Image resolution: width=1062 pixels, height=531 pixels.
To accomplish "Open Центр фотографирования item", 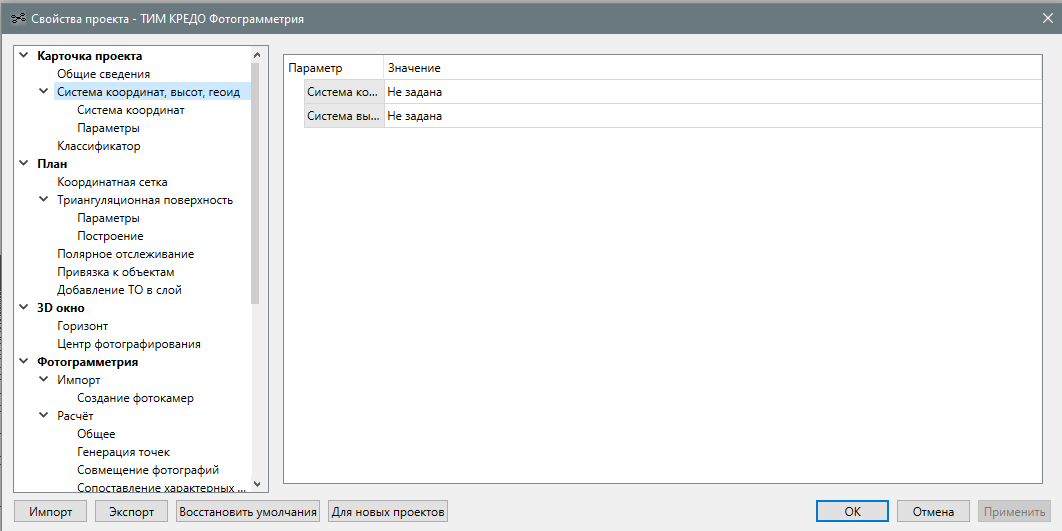I will 129,344.
